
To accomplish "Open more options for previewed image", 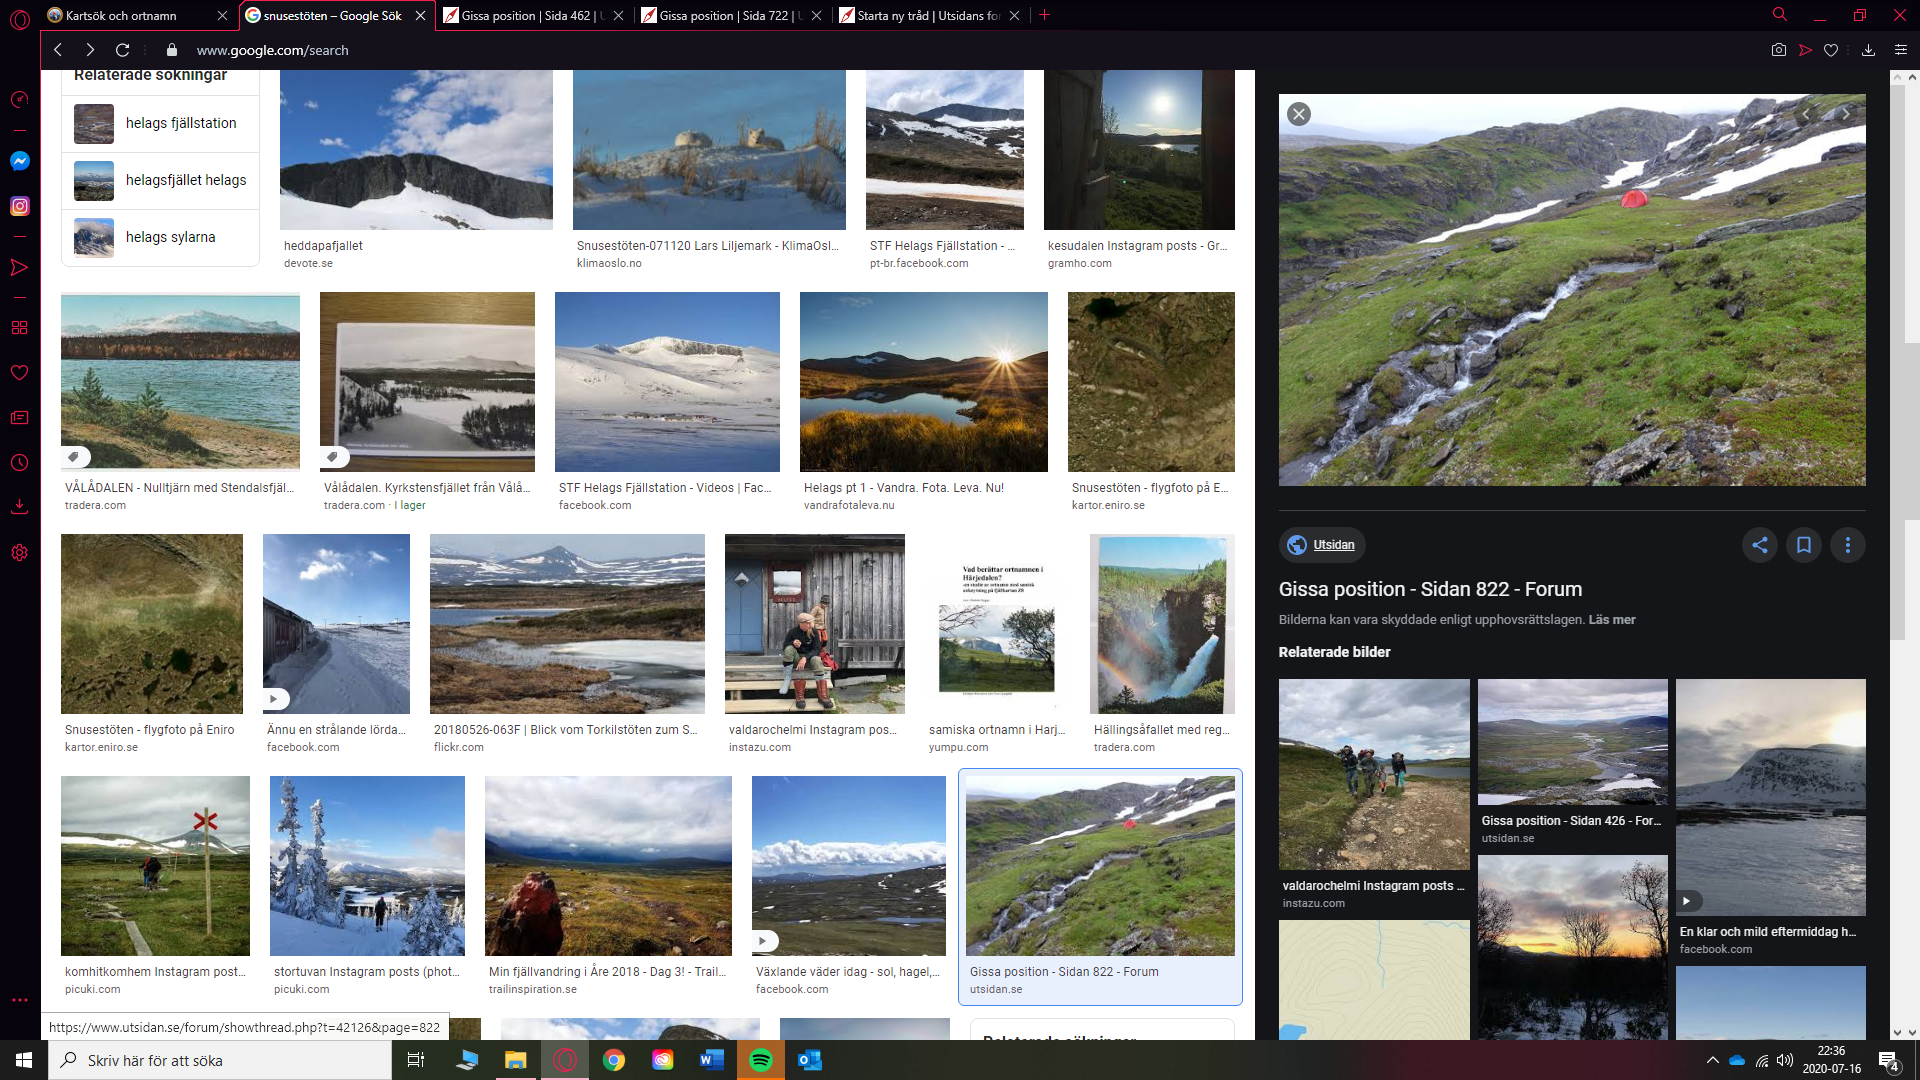I will coord(1848,545).
